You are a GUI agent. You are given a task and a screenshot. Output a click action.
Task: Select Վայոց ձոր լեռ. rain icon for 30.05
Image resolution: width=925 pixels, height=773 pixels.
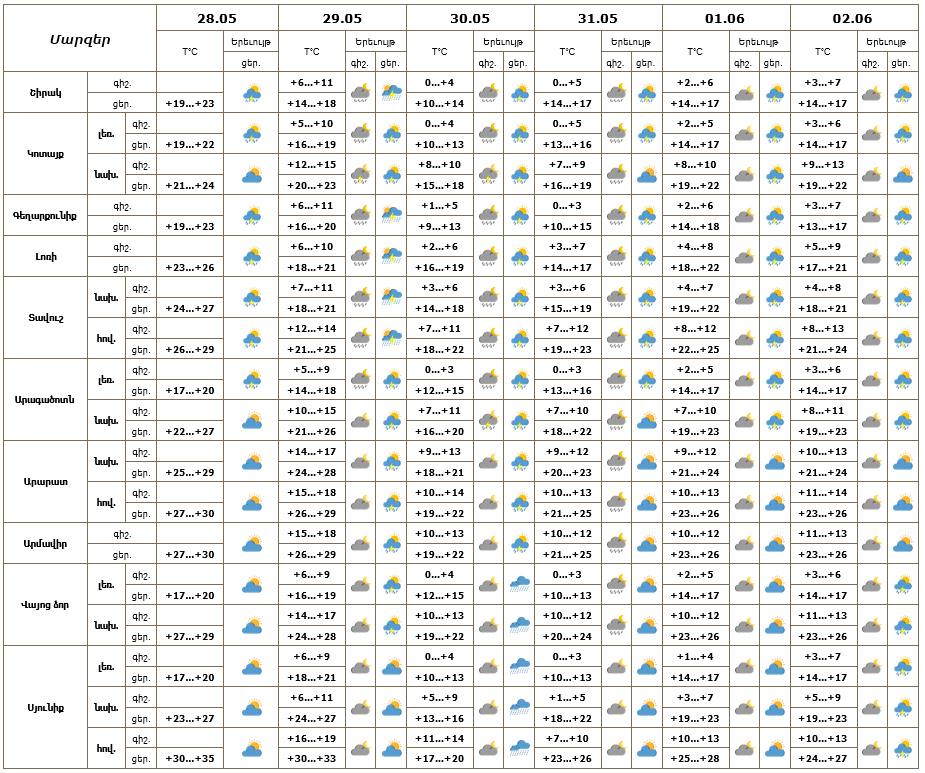click(520, 585)
